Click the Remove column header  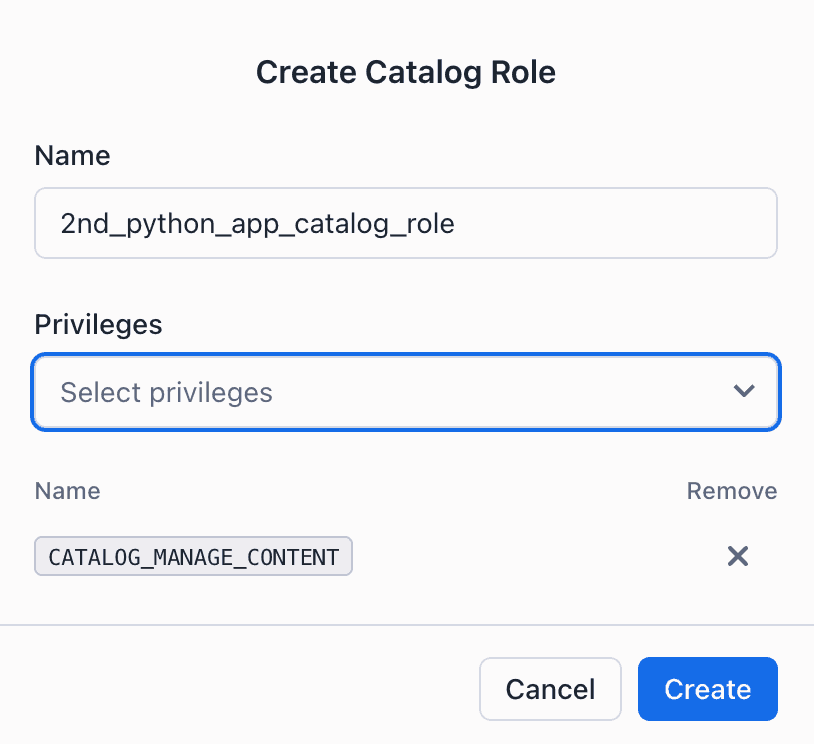click(731, 491)
